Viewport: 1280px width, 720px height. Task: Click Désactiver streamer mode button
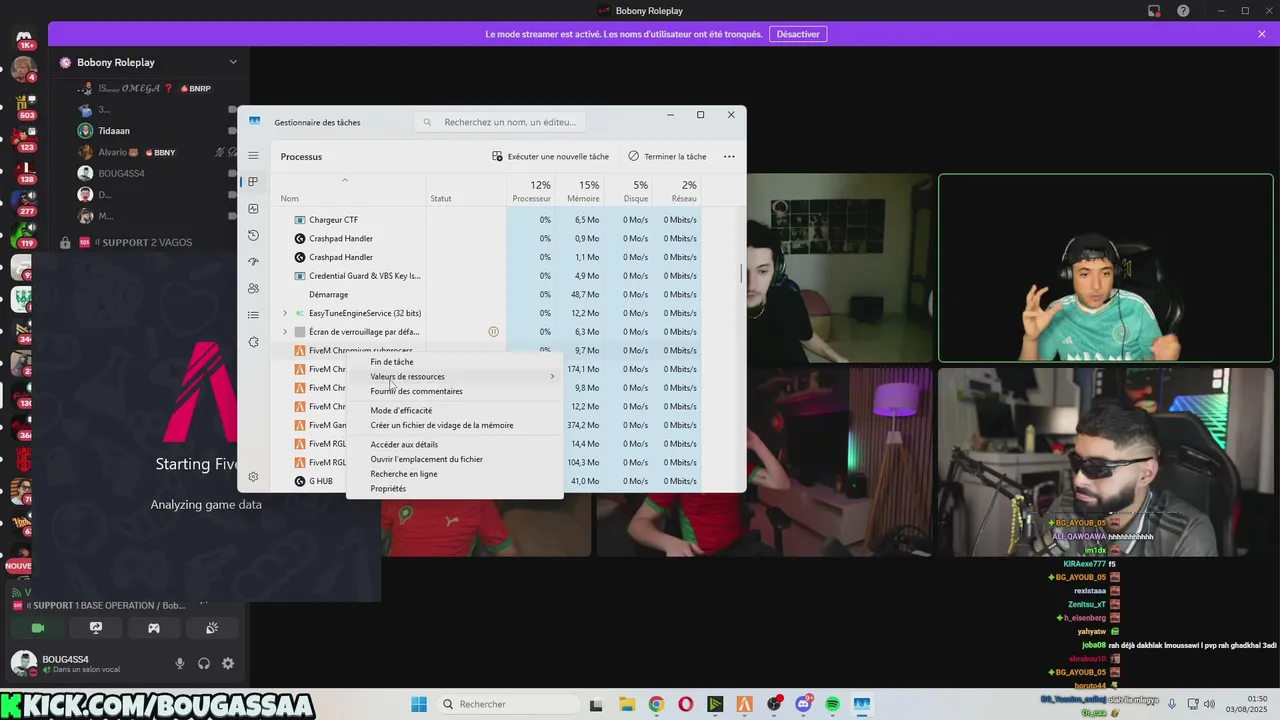pos(798,34)
